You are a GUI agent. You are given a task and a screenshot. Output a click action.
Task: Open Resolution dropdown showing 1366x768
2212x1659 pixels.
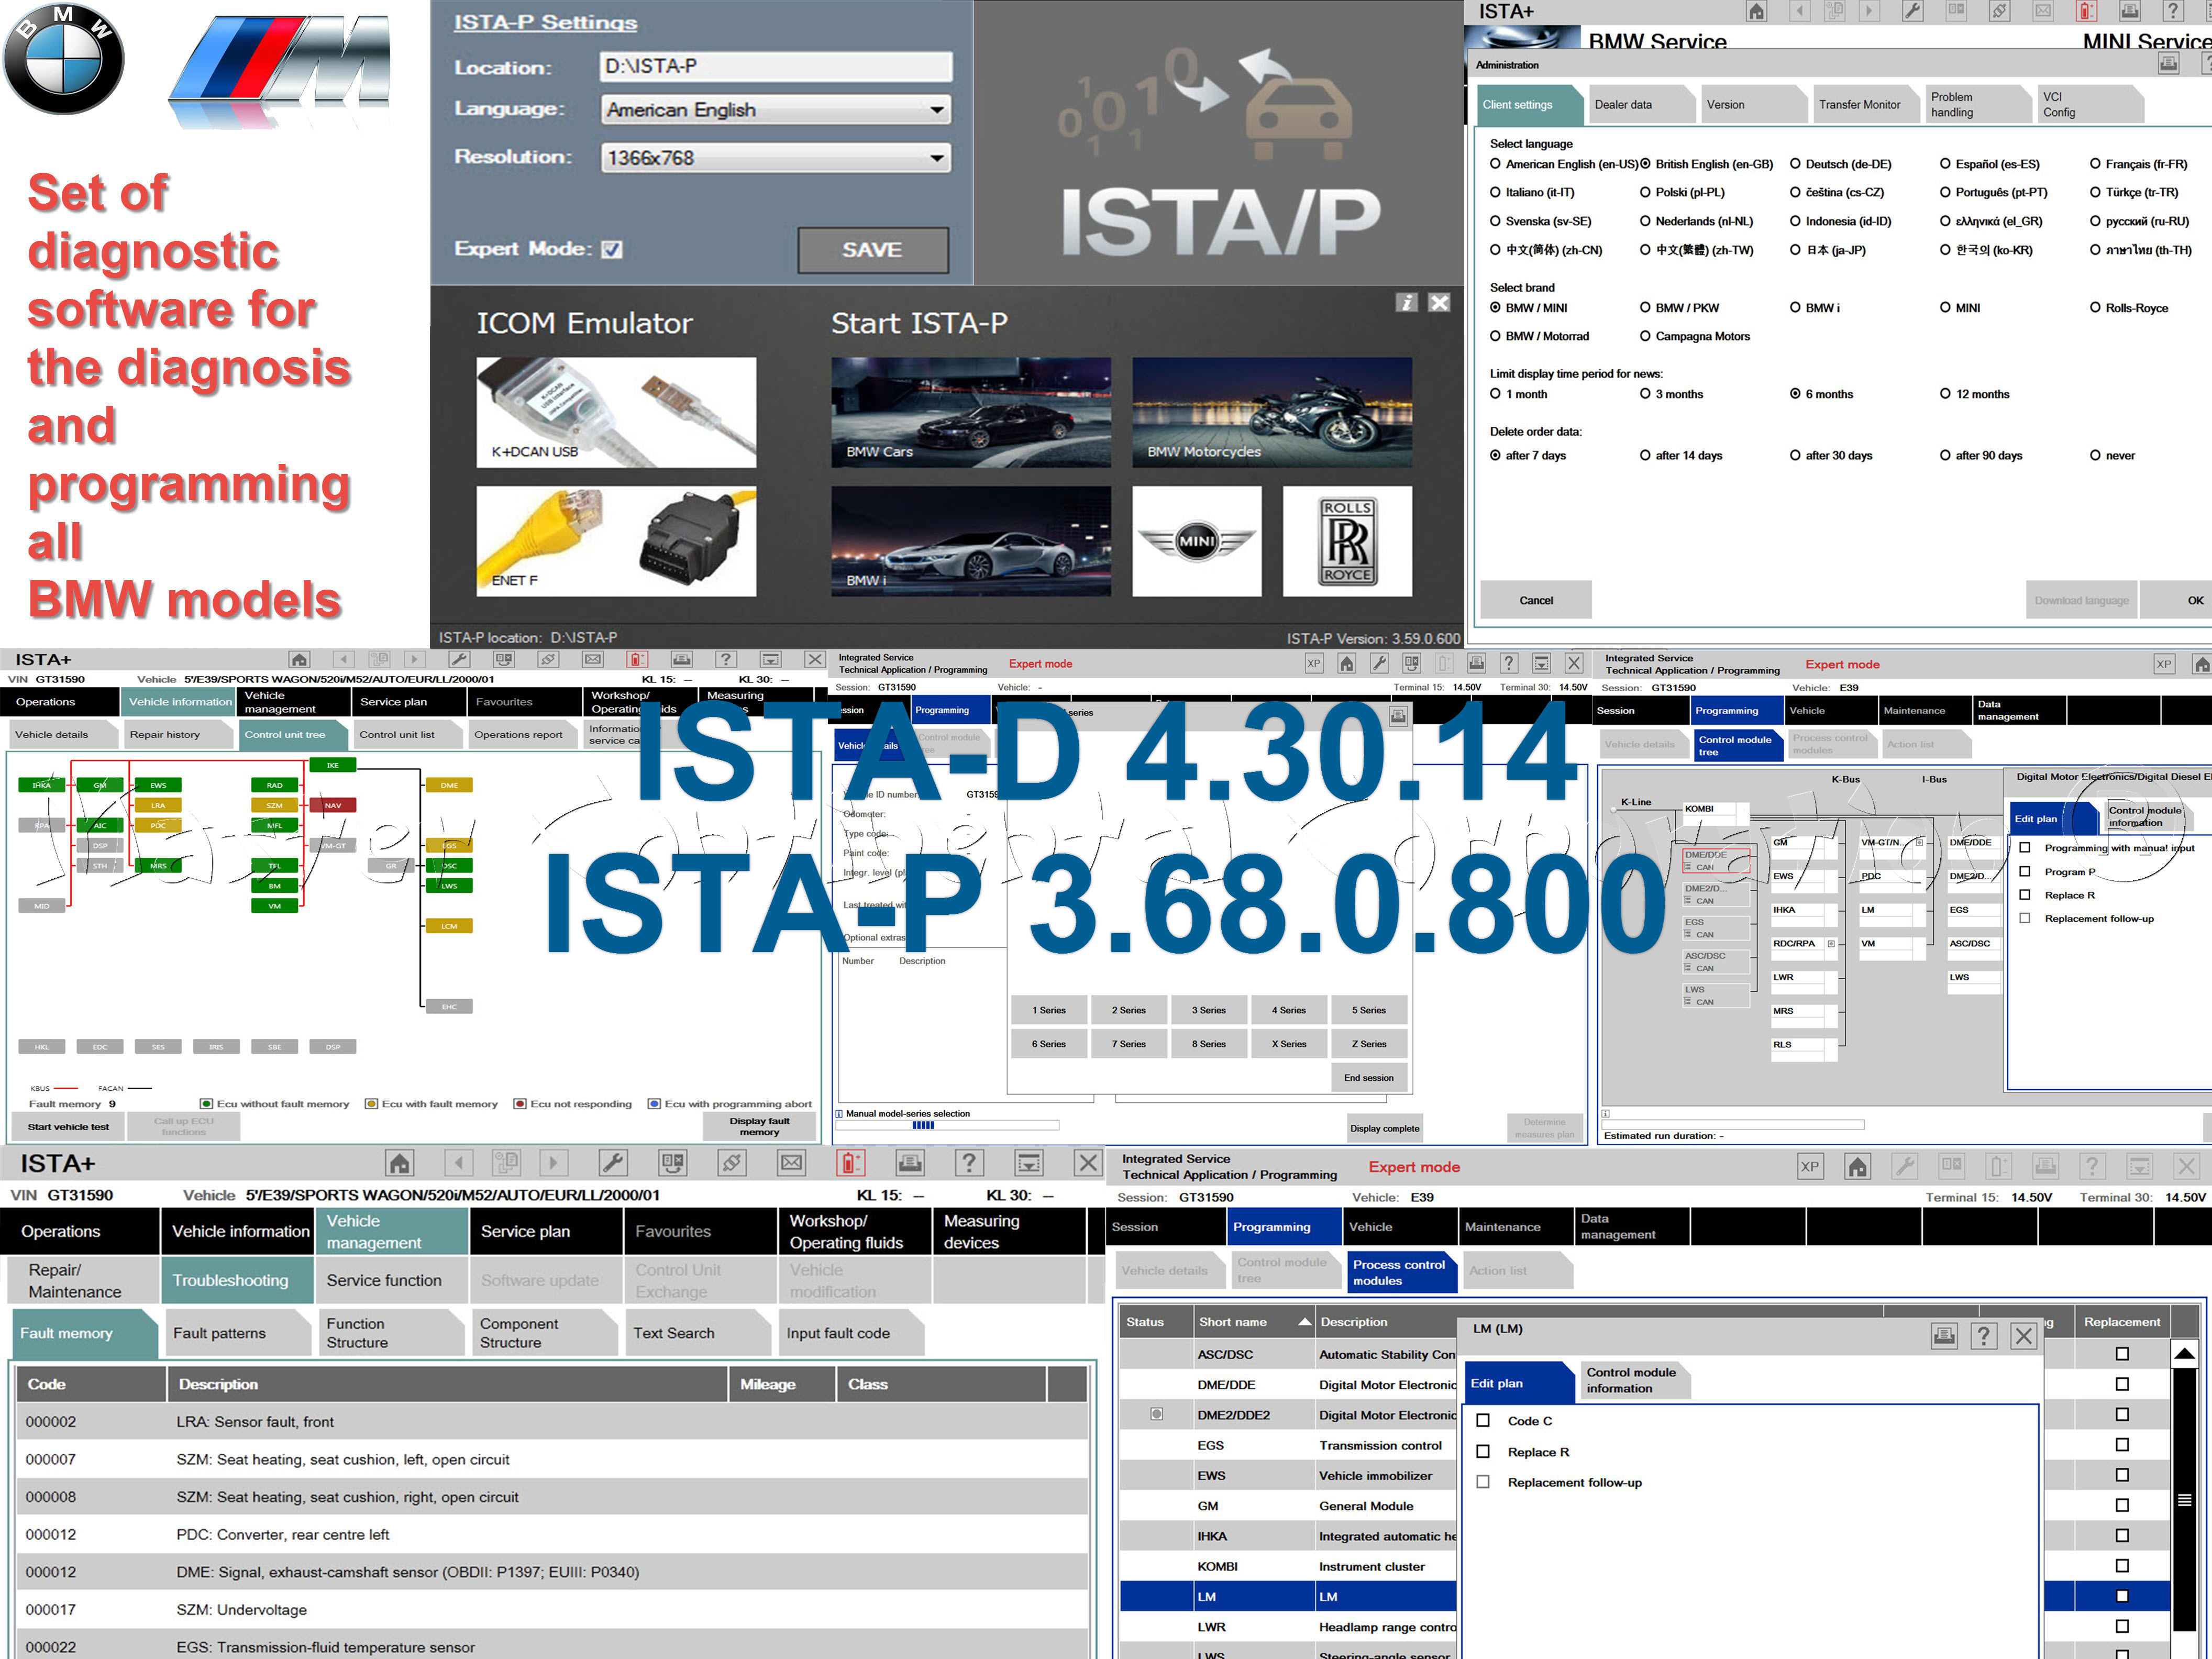[776, 157]
